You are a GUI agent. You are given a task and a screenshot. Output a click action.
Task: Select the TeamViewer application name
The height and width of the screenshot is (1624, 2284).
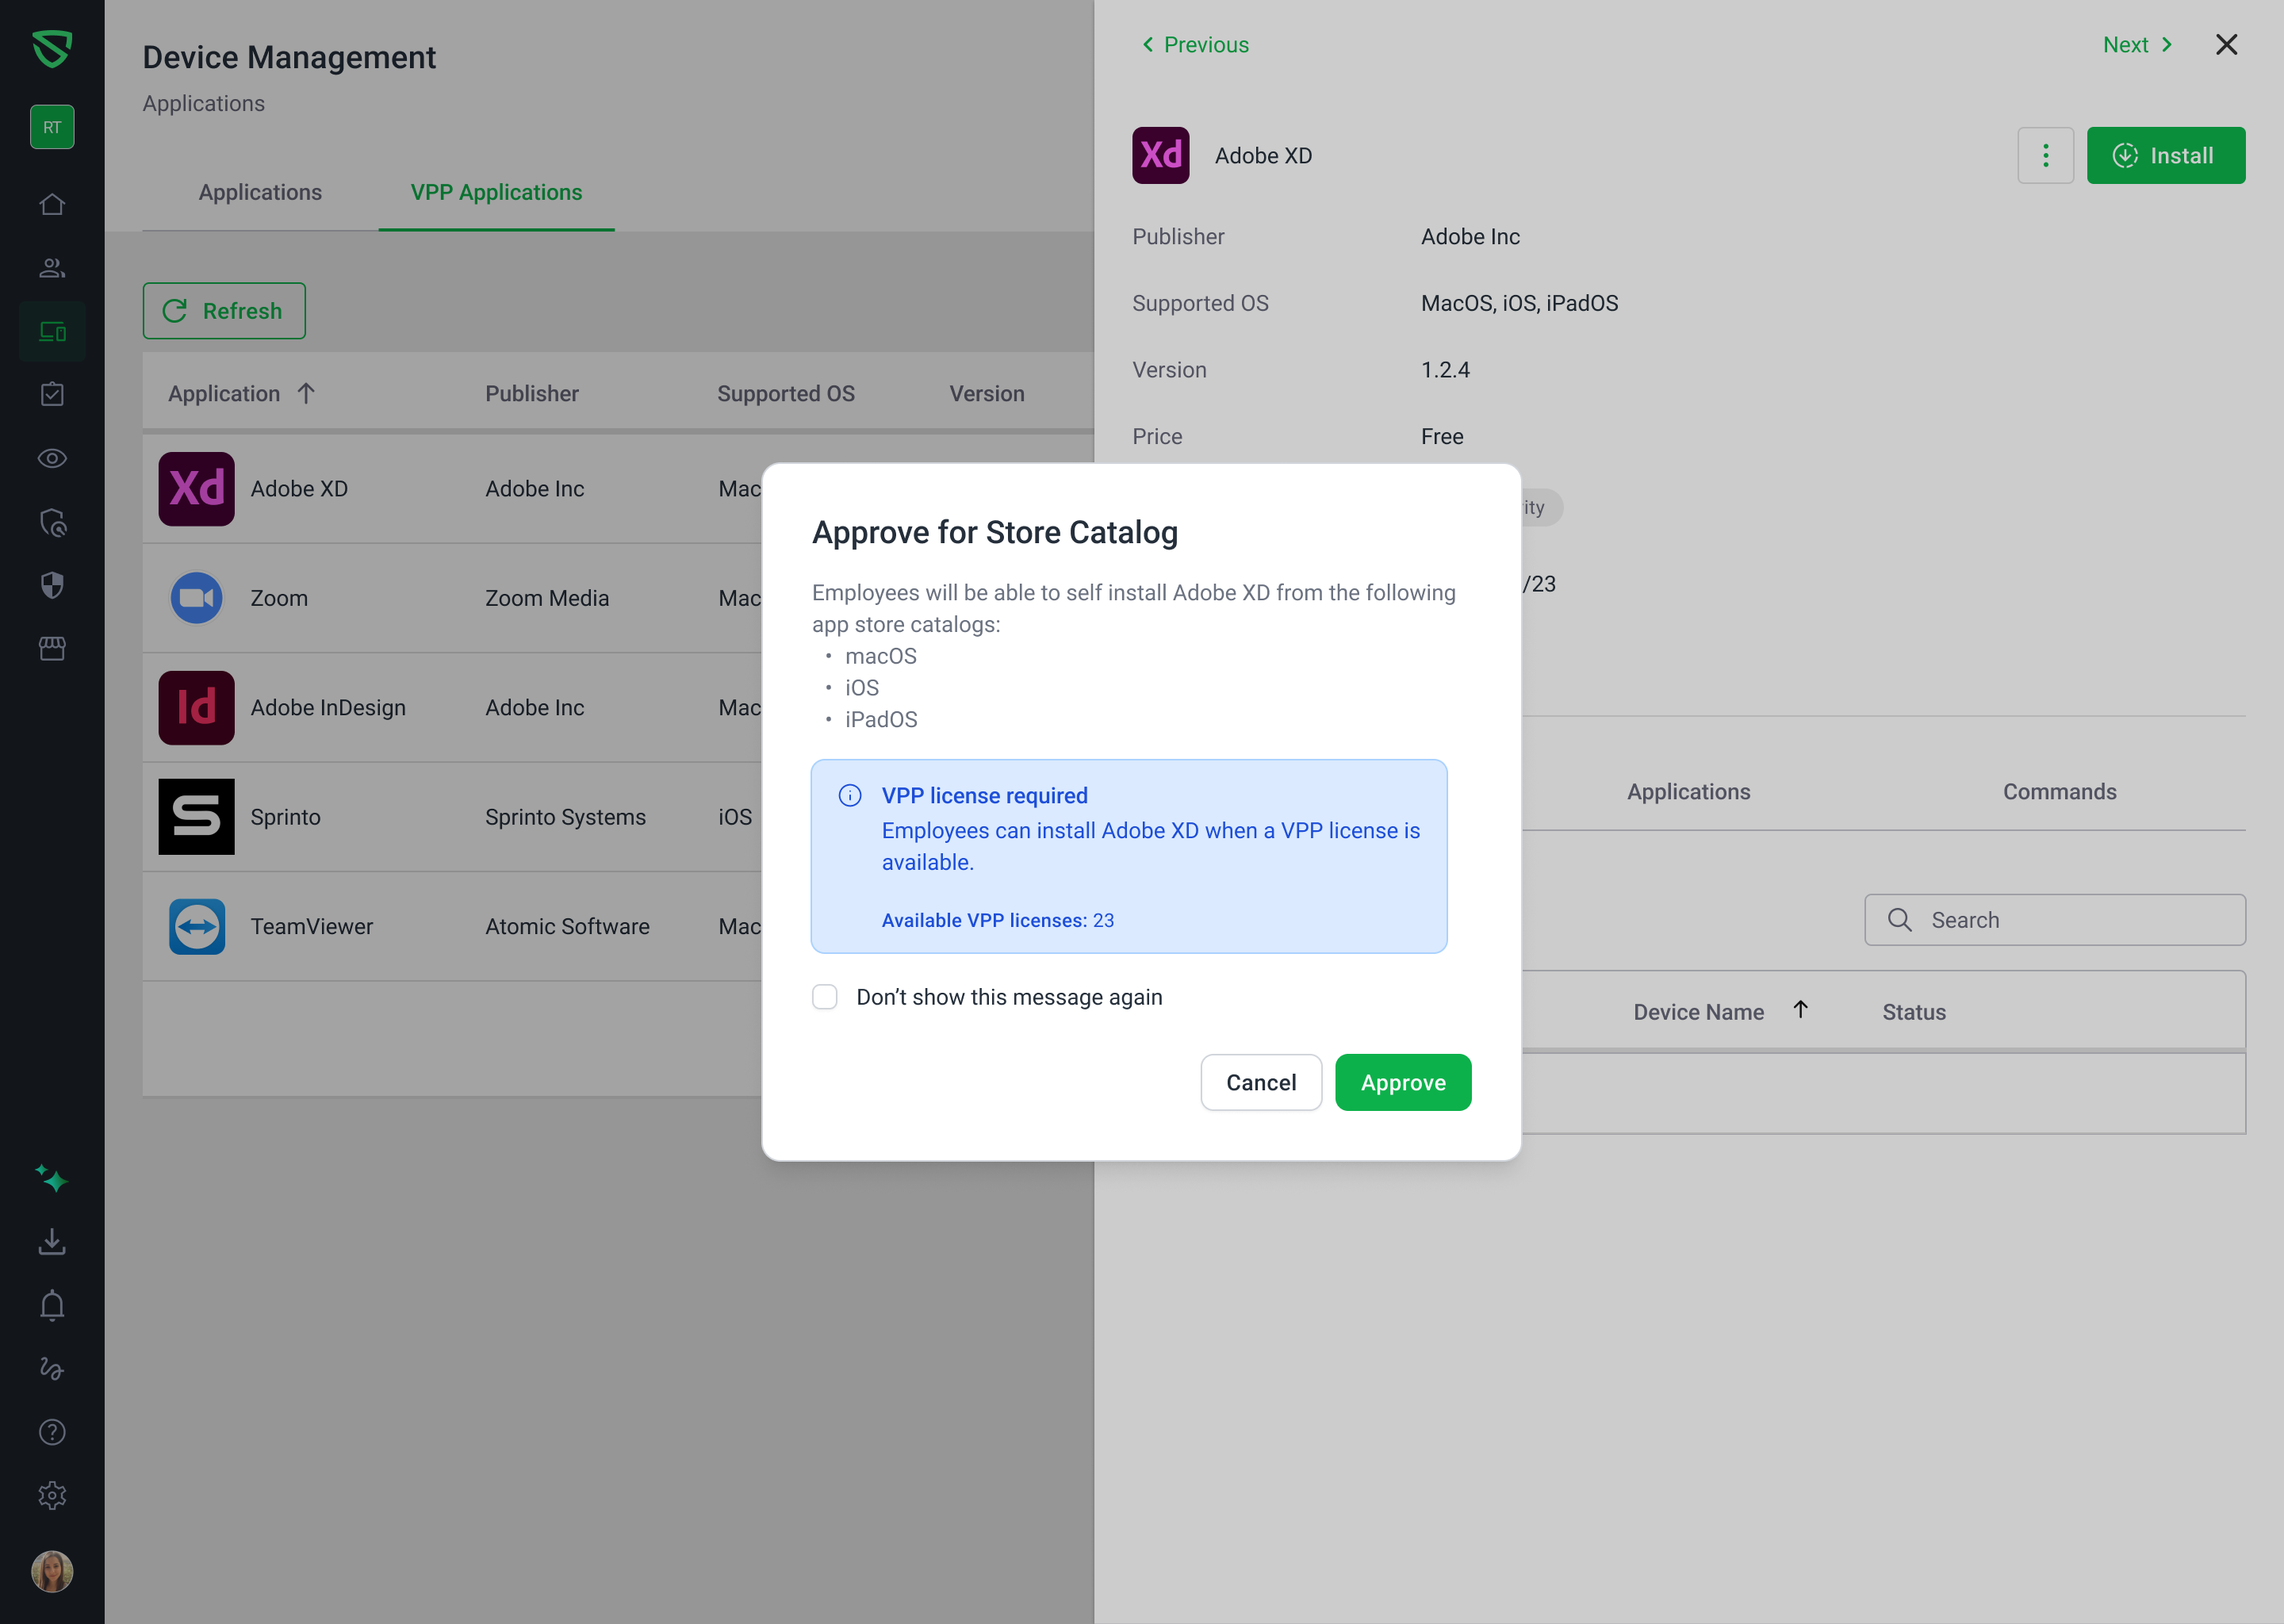[x=311, y=926]
